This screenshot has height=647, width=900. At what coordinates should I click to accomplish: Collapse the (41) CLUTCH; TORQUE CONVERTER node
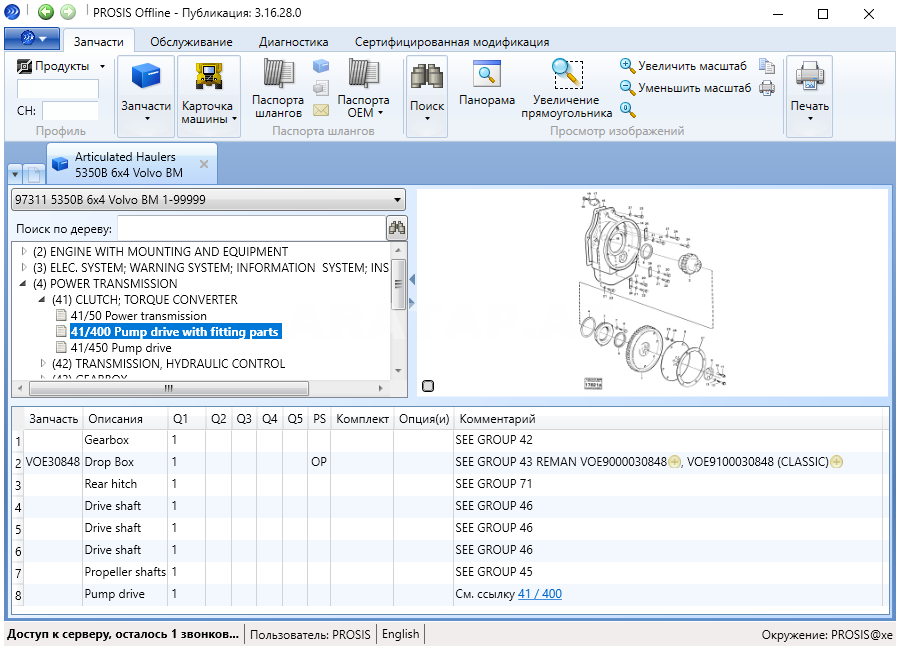pyautogui.click(x=42, y=300)
